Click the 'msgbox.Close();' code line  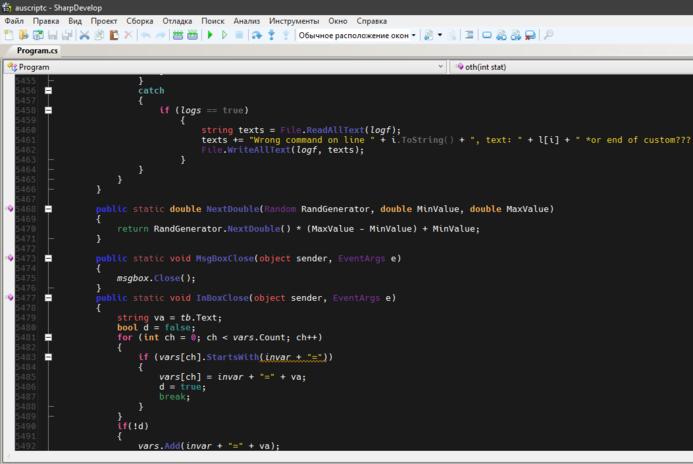[x=156, y=278]
